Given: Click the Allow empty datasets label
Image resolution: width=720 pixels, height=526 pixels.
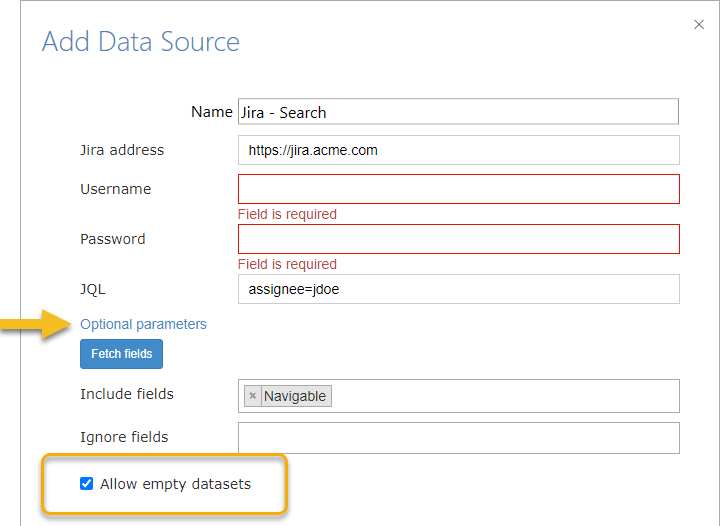Looking at the screenshot, I should point(175,484).
